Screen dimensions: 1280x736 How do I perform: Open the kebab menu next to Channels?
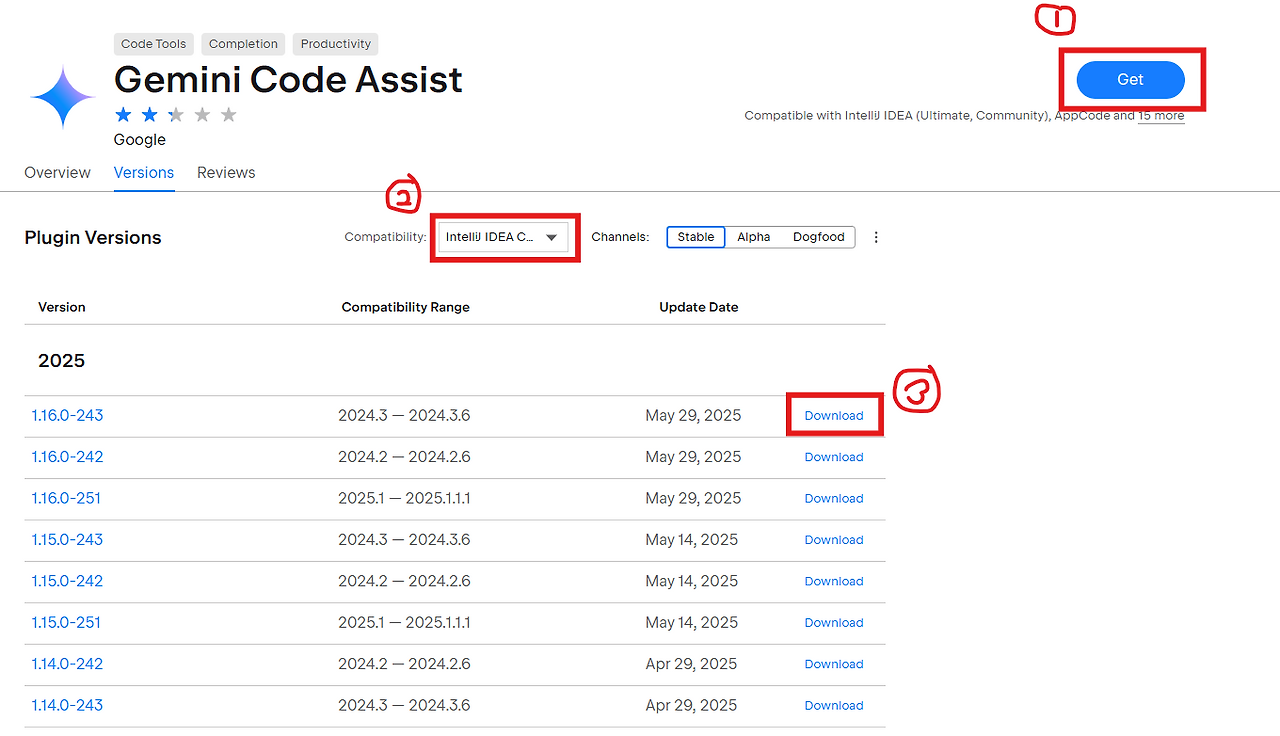pyautogui.click(x=876, y=237)
